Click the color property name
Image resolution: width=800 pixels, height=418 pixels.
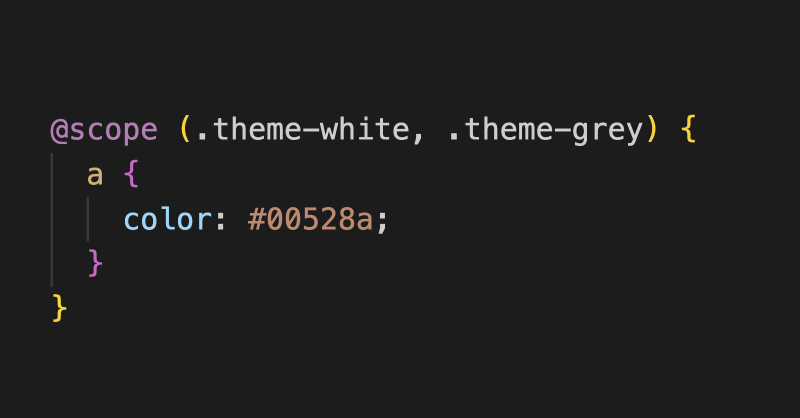pyautogui.click(x=167, y=219)
